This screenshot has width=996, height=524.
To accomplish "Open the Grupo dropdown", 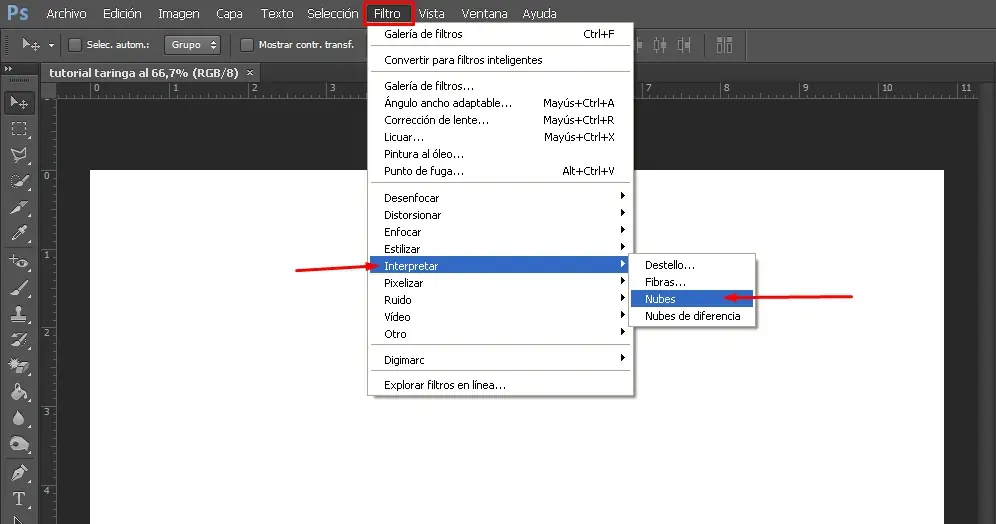I will [192, 44].
